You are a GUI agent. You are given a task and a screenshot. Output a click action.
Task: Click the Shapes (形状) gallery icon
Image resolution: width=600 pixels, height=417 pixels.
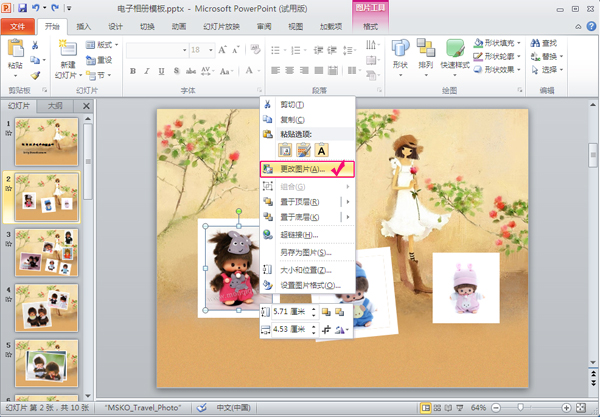(400, 48)
